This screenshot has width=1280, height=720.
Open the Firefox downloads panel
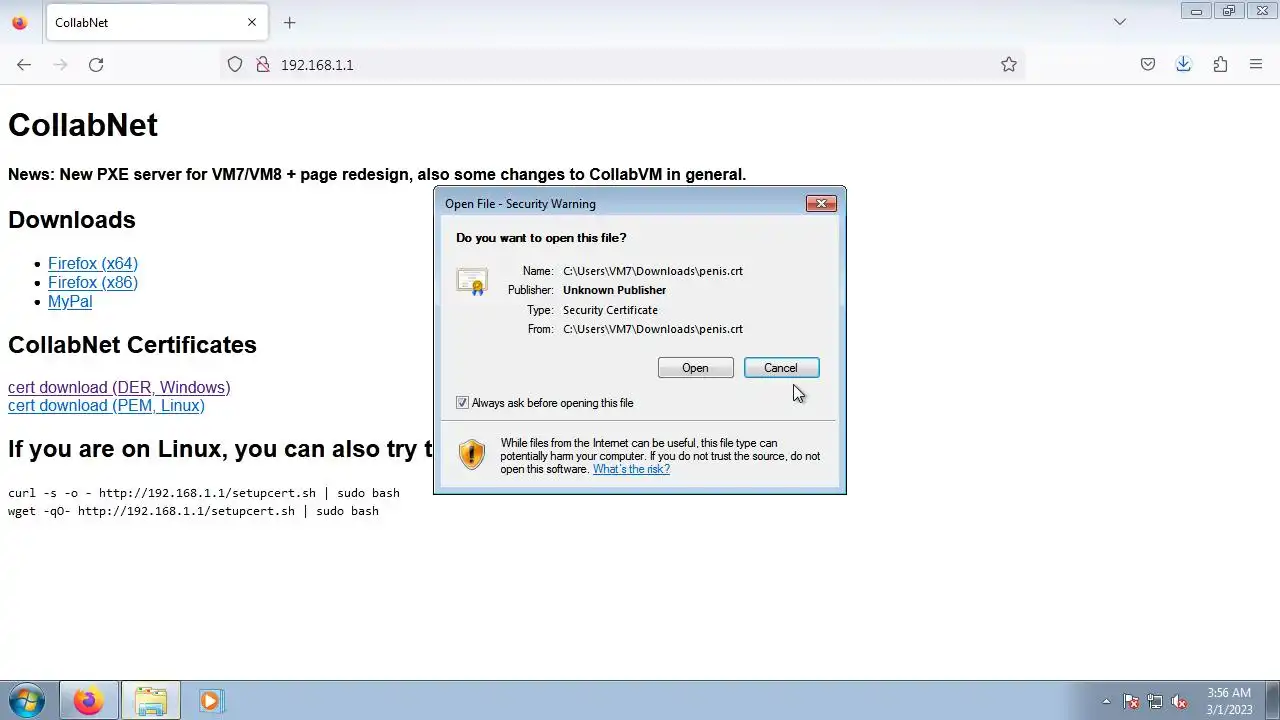click(x=1184, y=64)
